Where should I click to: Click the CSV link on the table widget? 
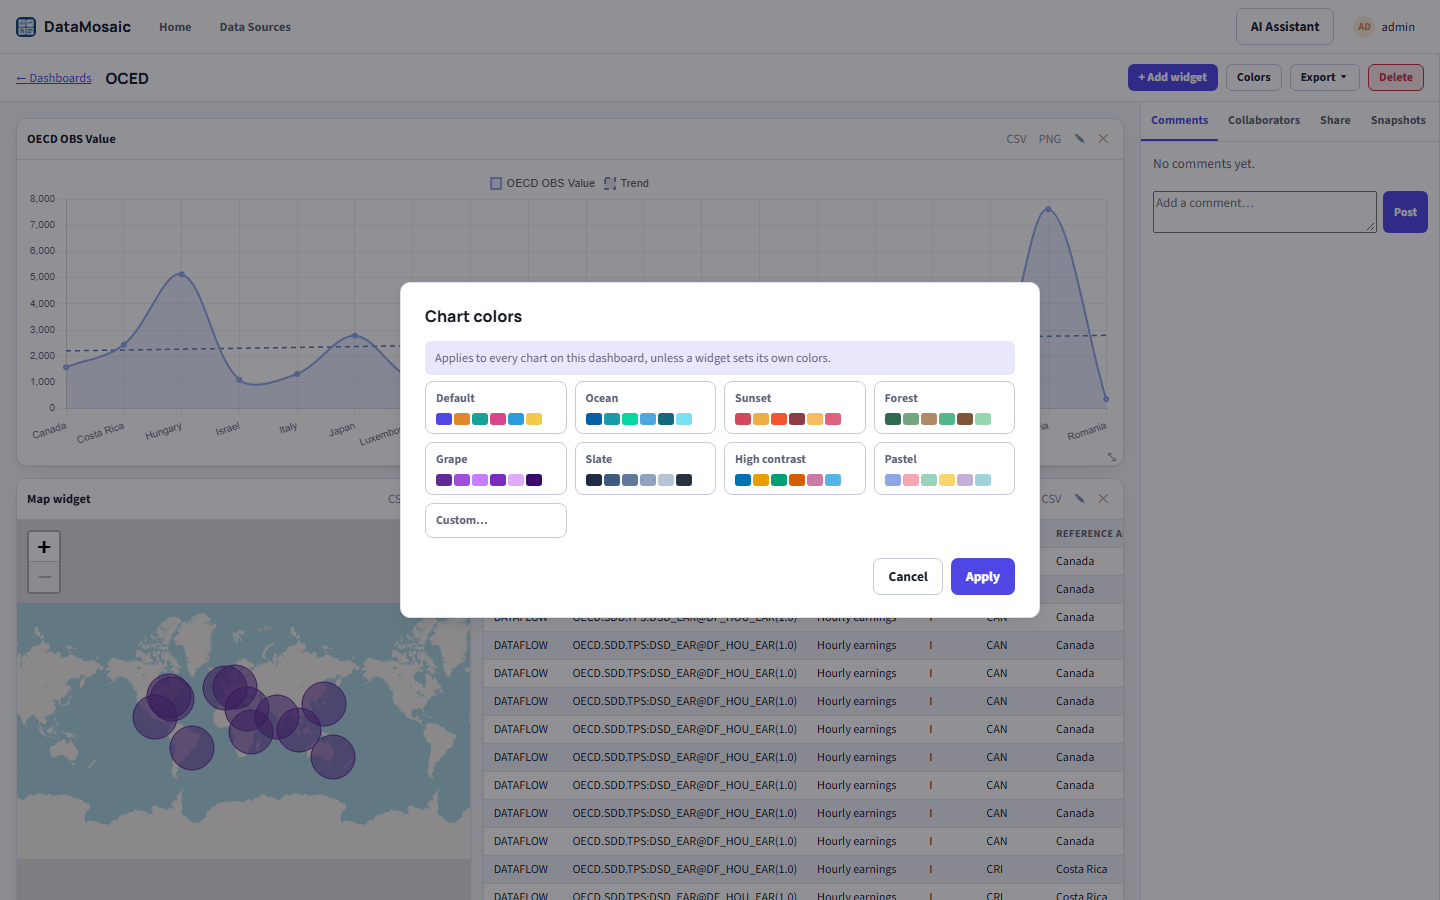(1051, 499)
